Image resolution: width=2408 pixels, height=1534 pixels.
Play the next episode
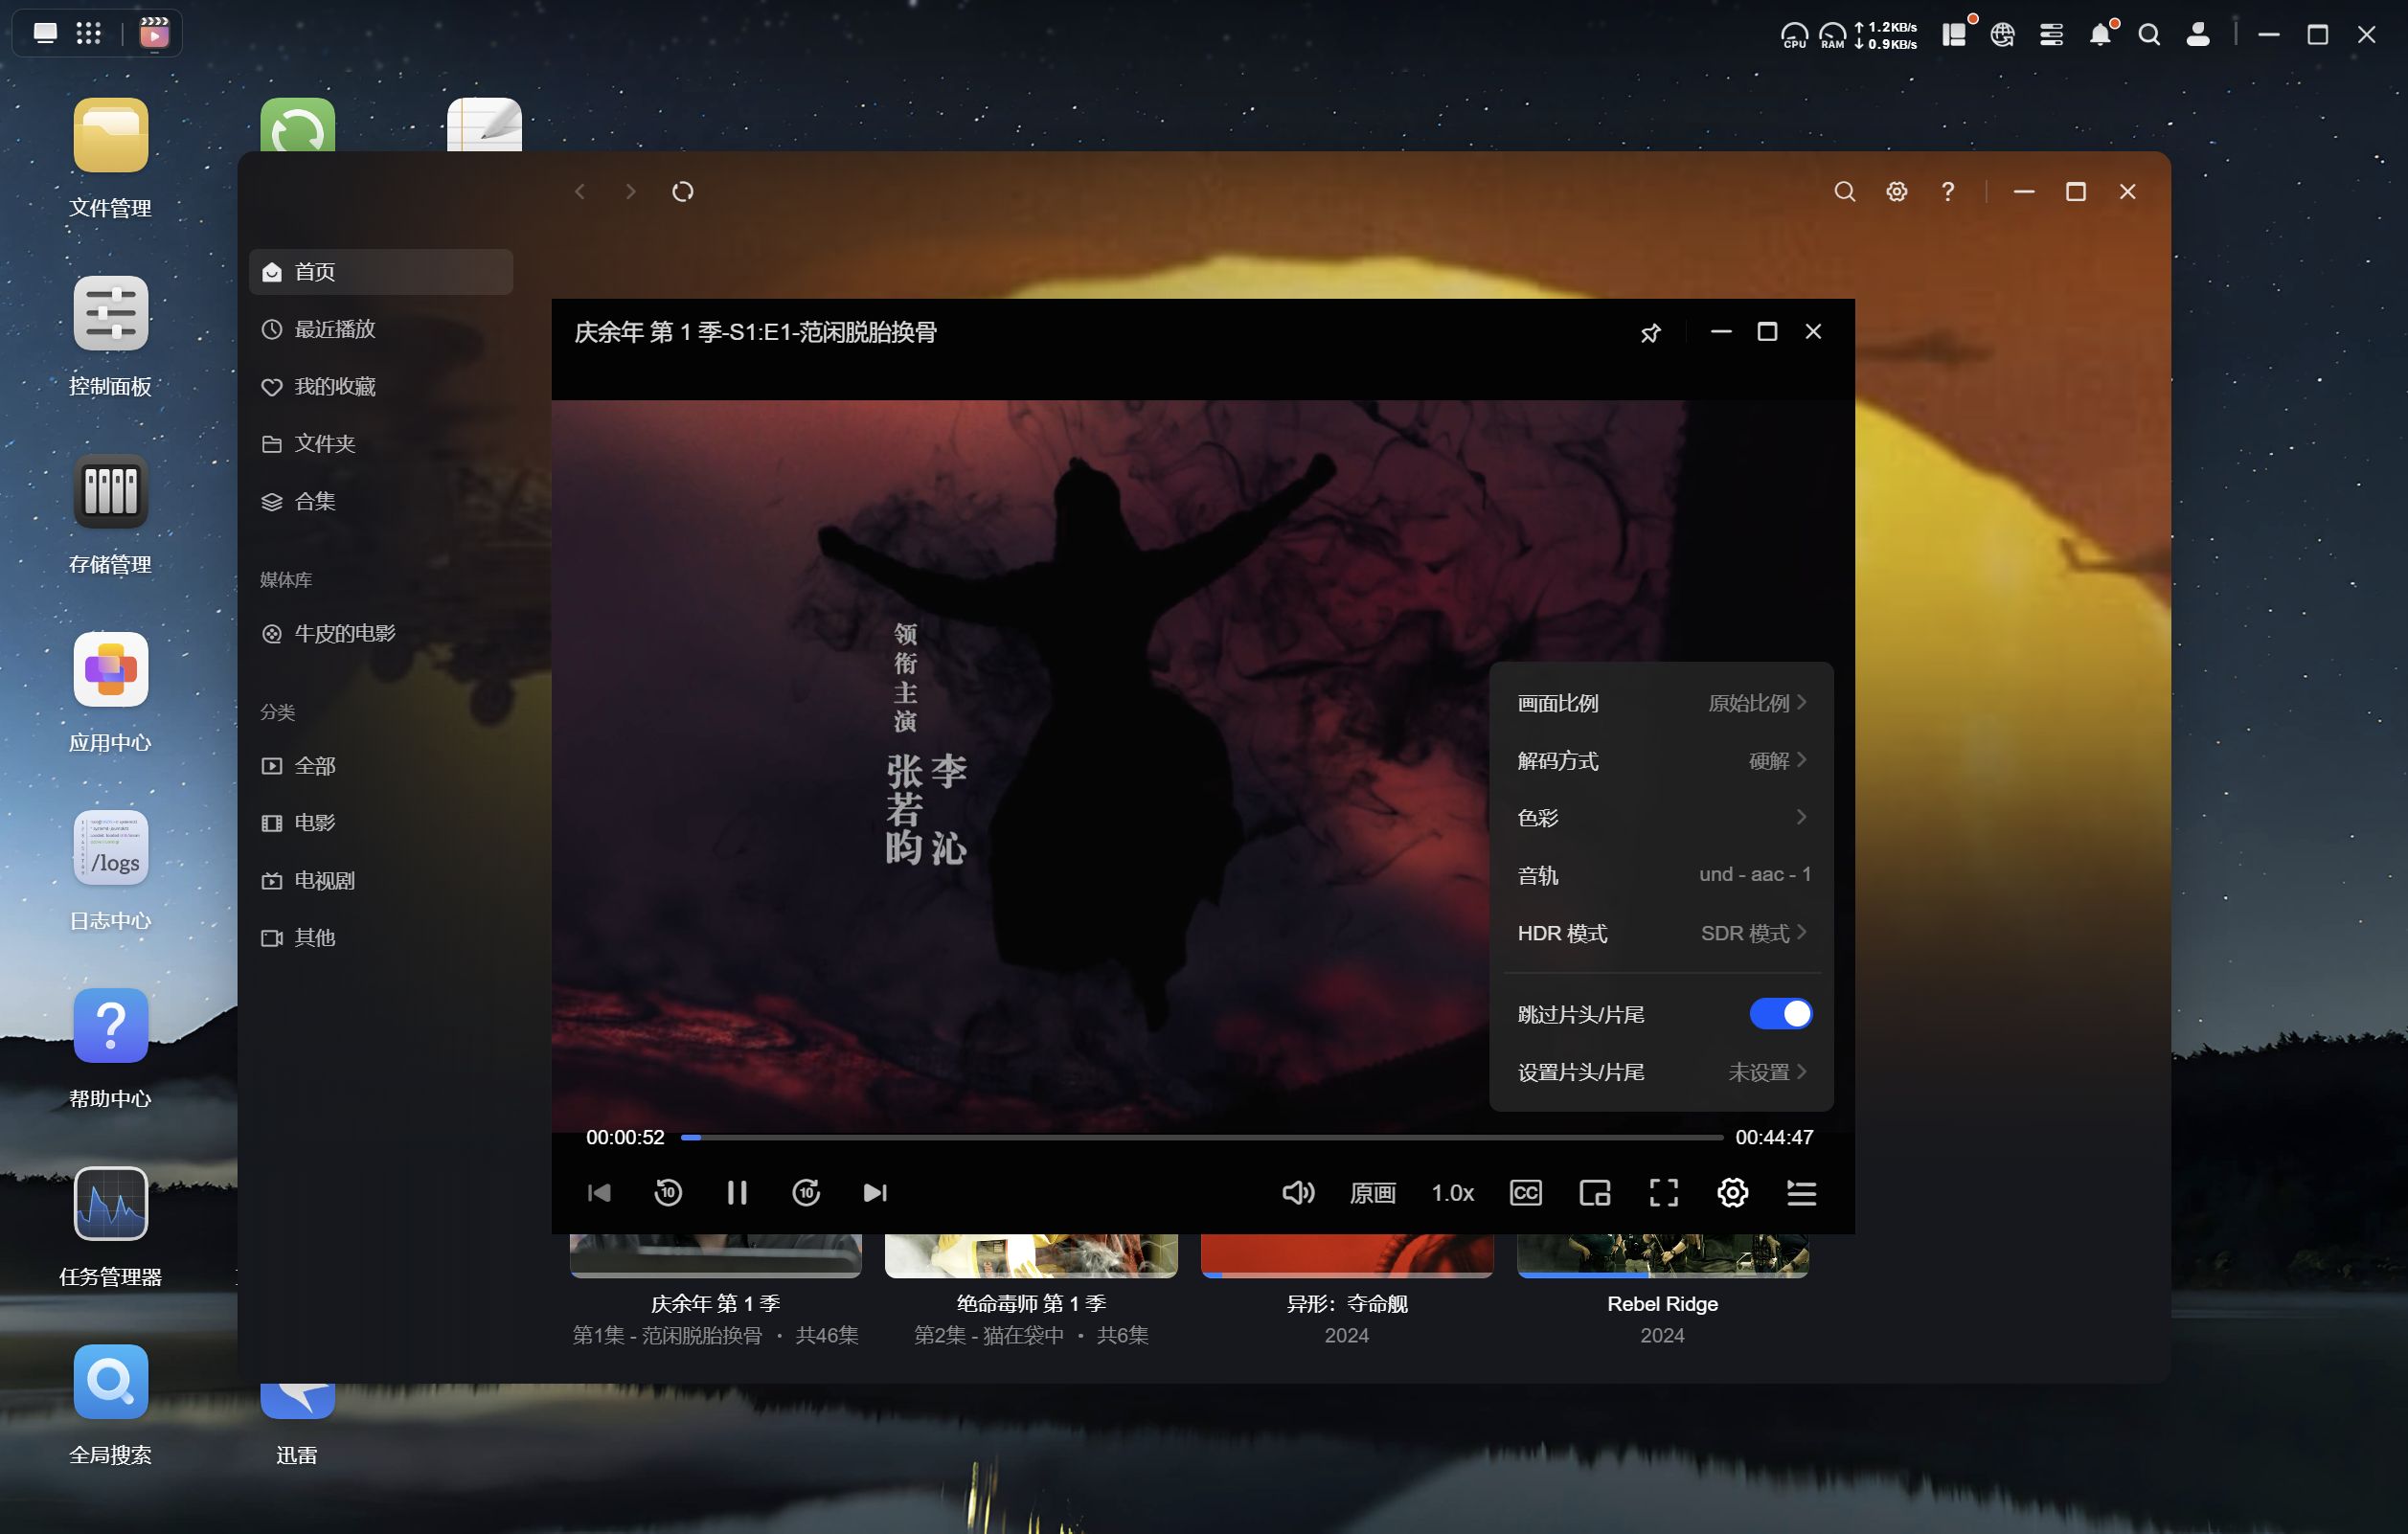pos(875,1192)
